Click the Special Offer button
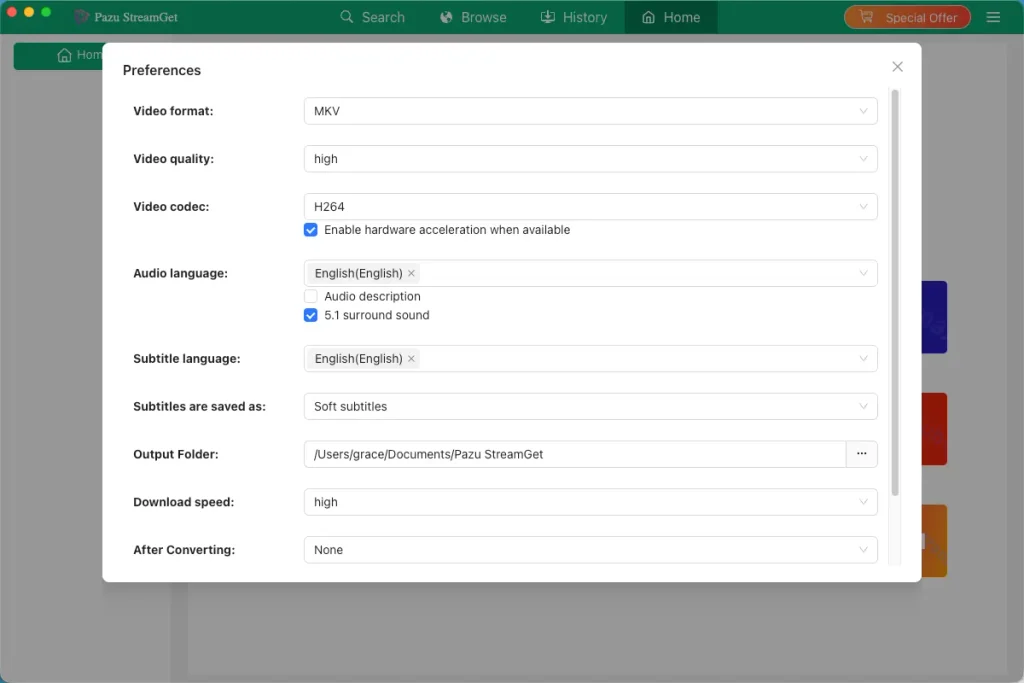This screenshot has width=1024, height=683. tap(907, 18)
